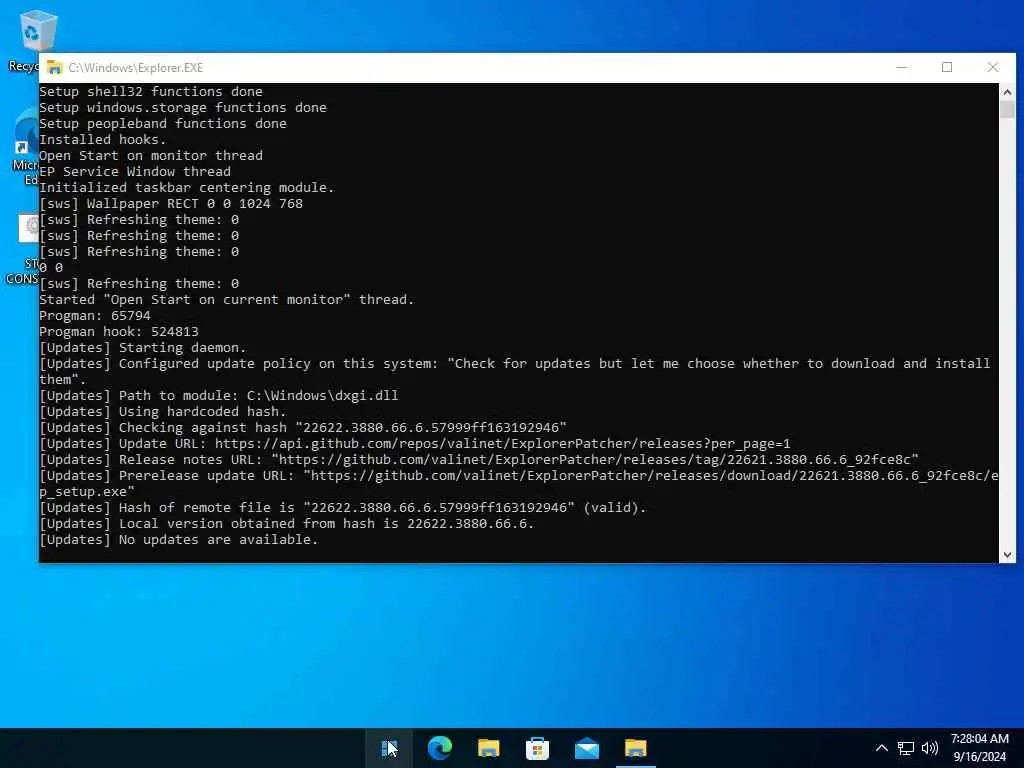Open clock and date showing 7:28:04 AM
Screen dimensions: 1024x768
(980, 748)
